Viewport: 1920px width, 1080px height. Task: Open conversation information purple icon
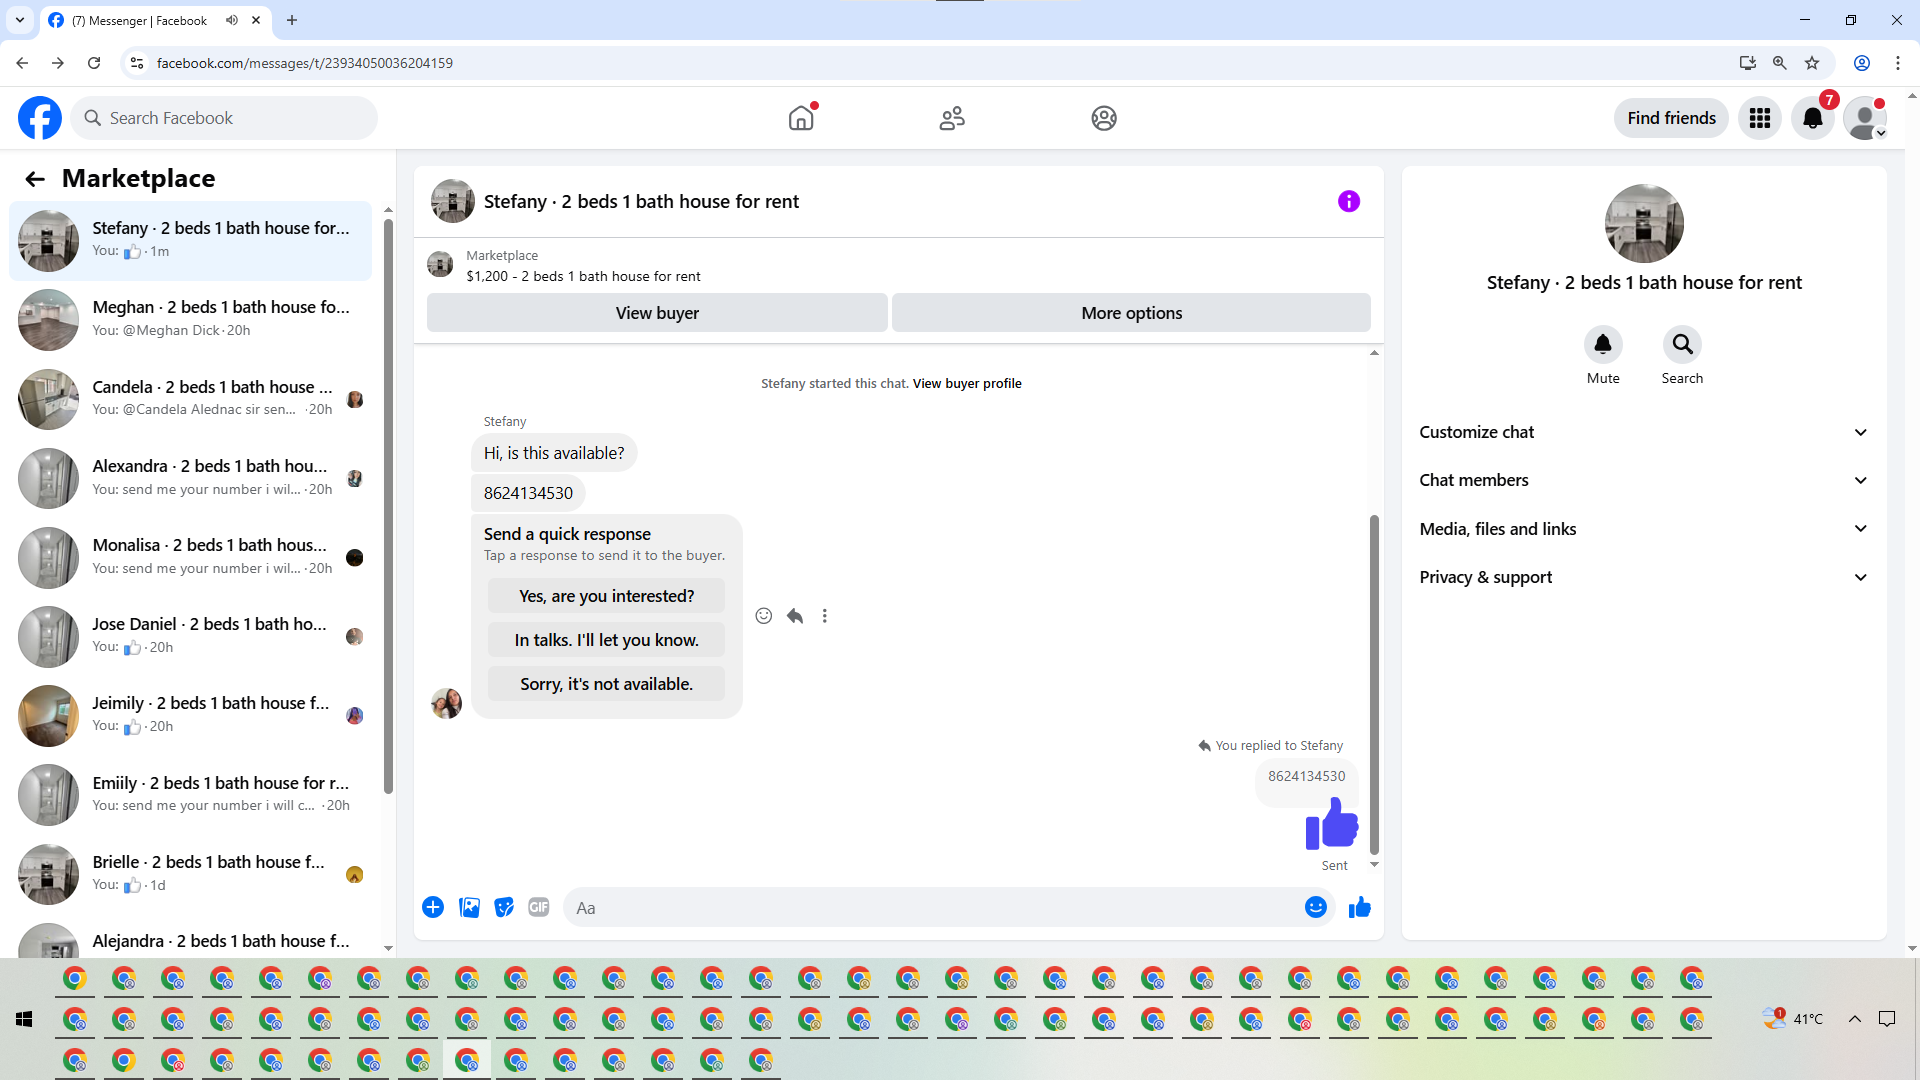[1349, 202]
